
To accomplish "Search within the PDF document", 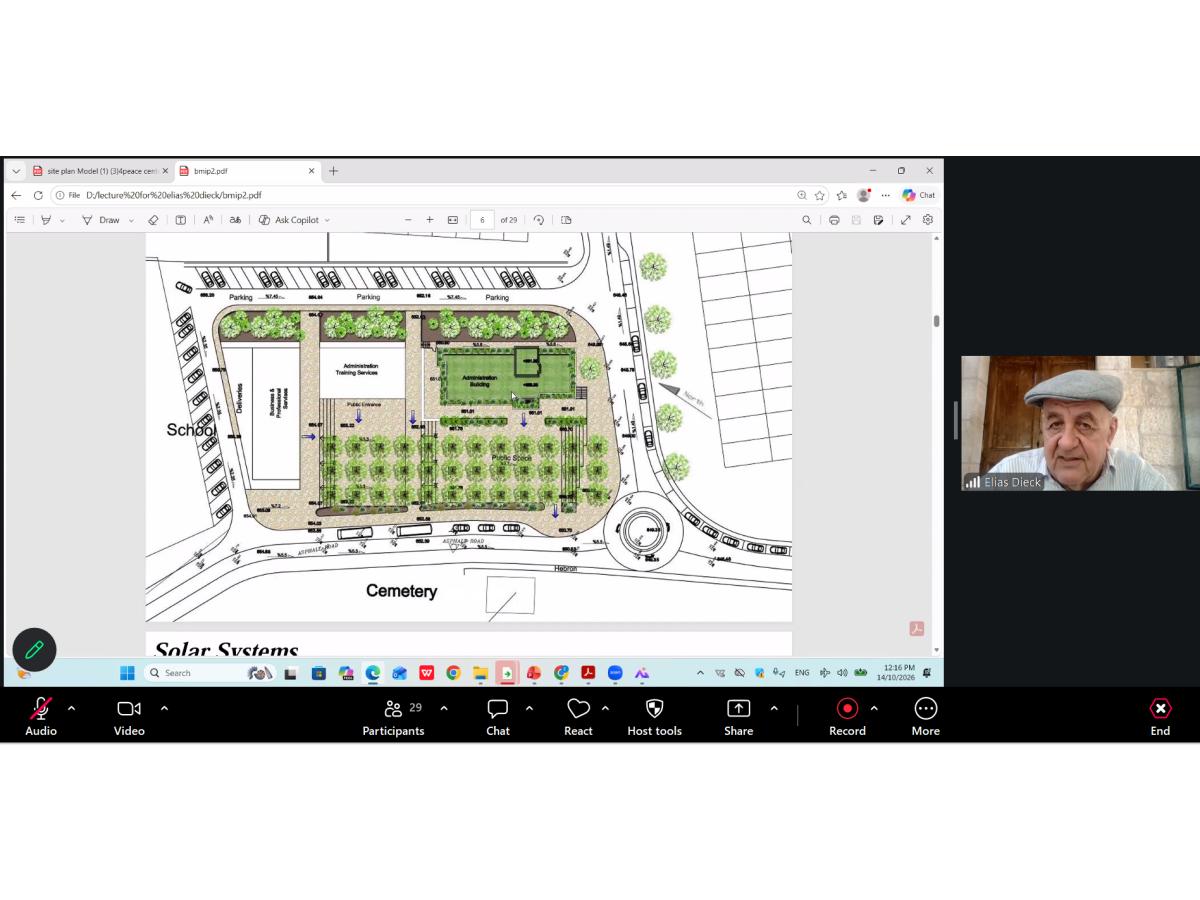I will coord(807,220).
